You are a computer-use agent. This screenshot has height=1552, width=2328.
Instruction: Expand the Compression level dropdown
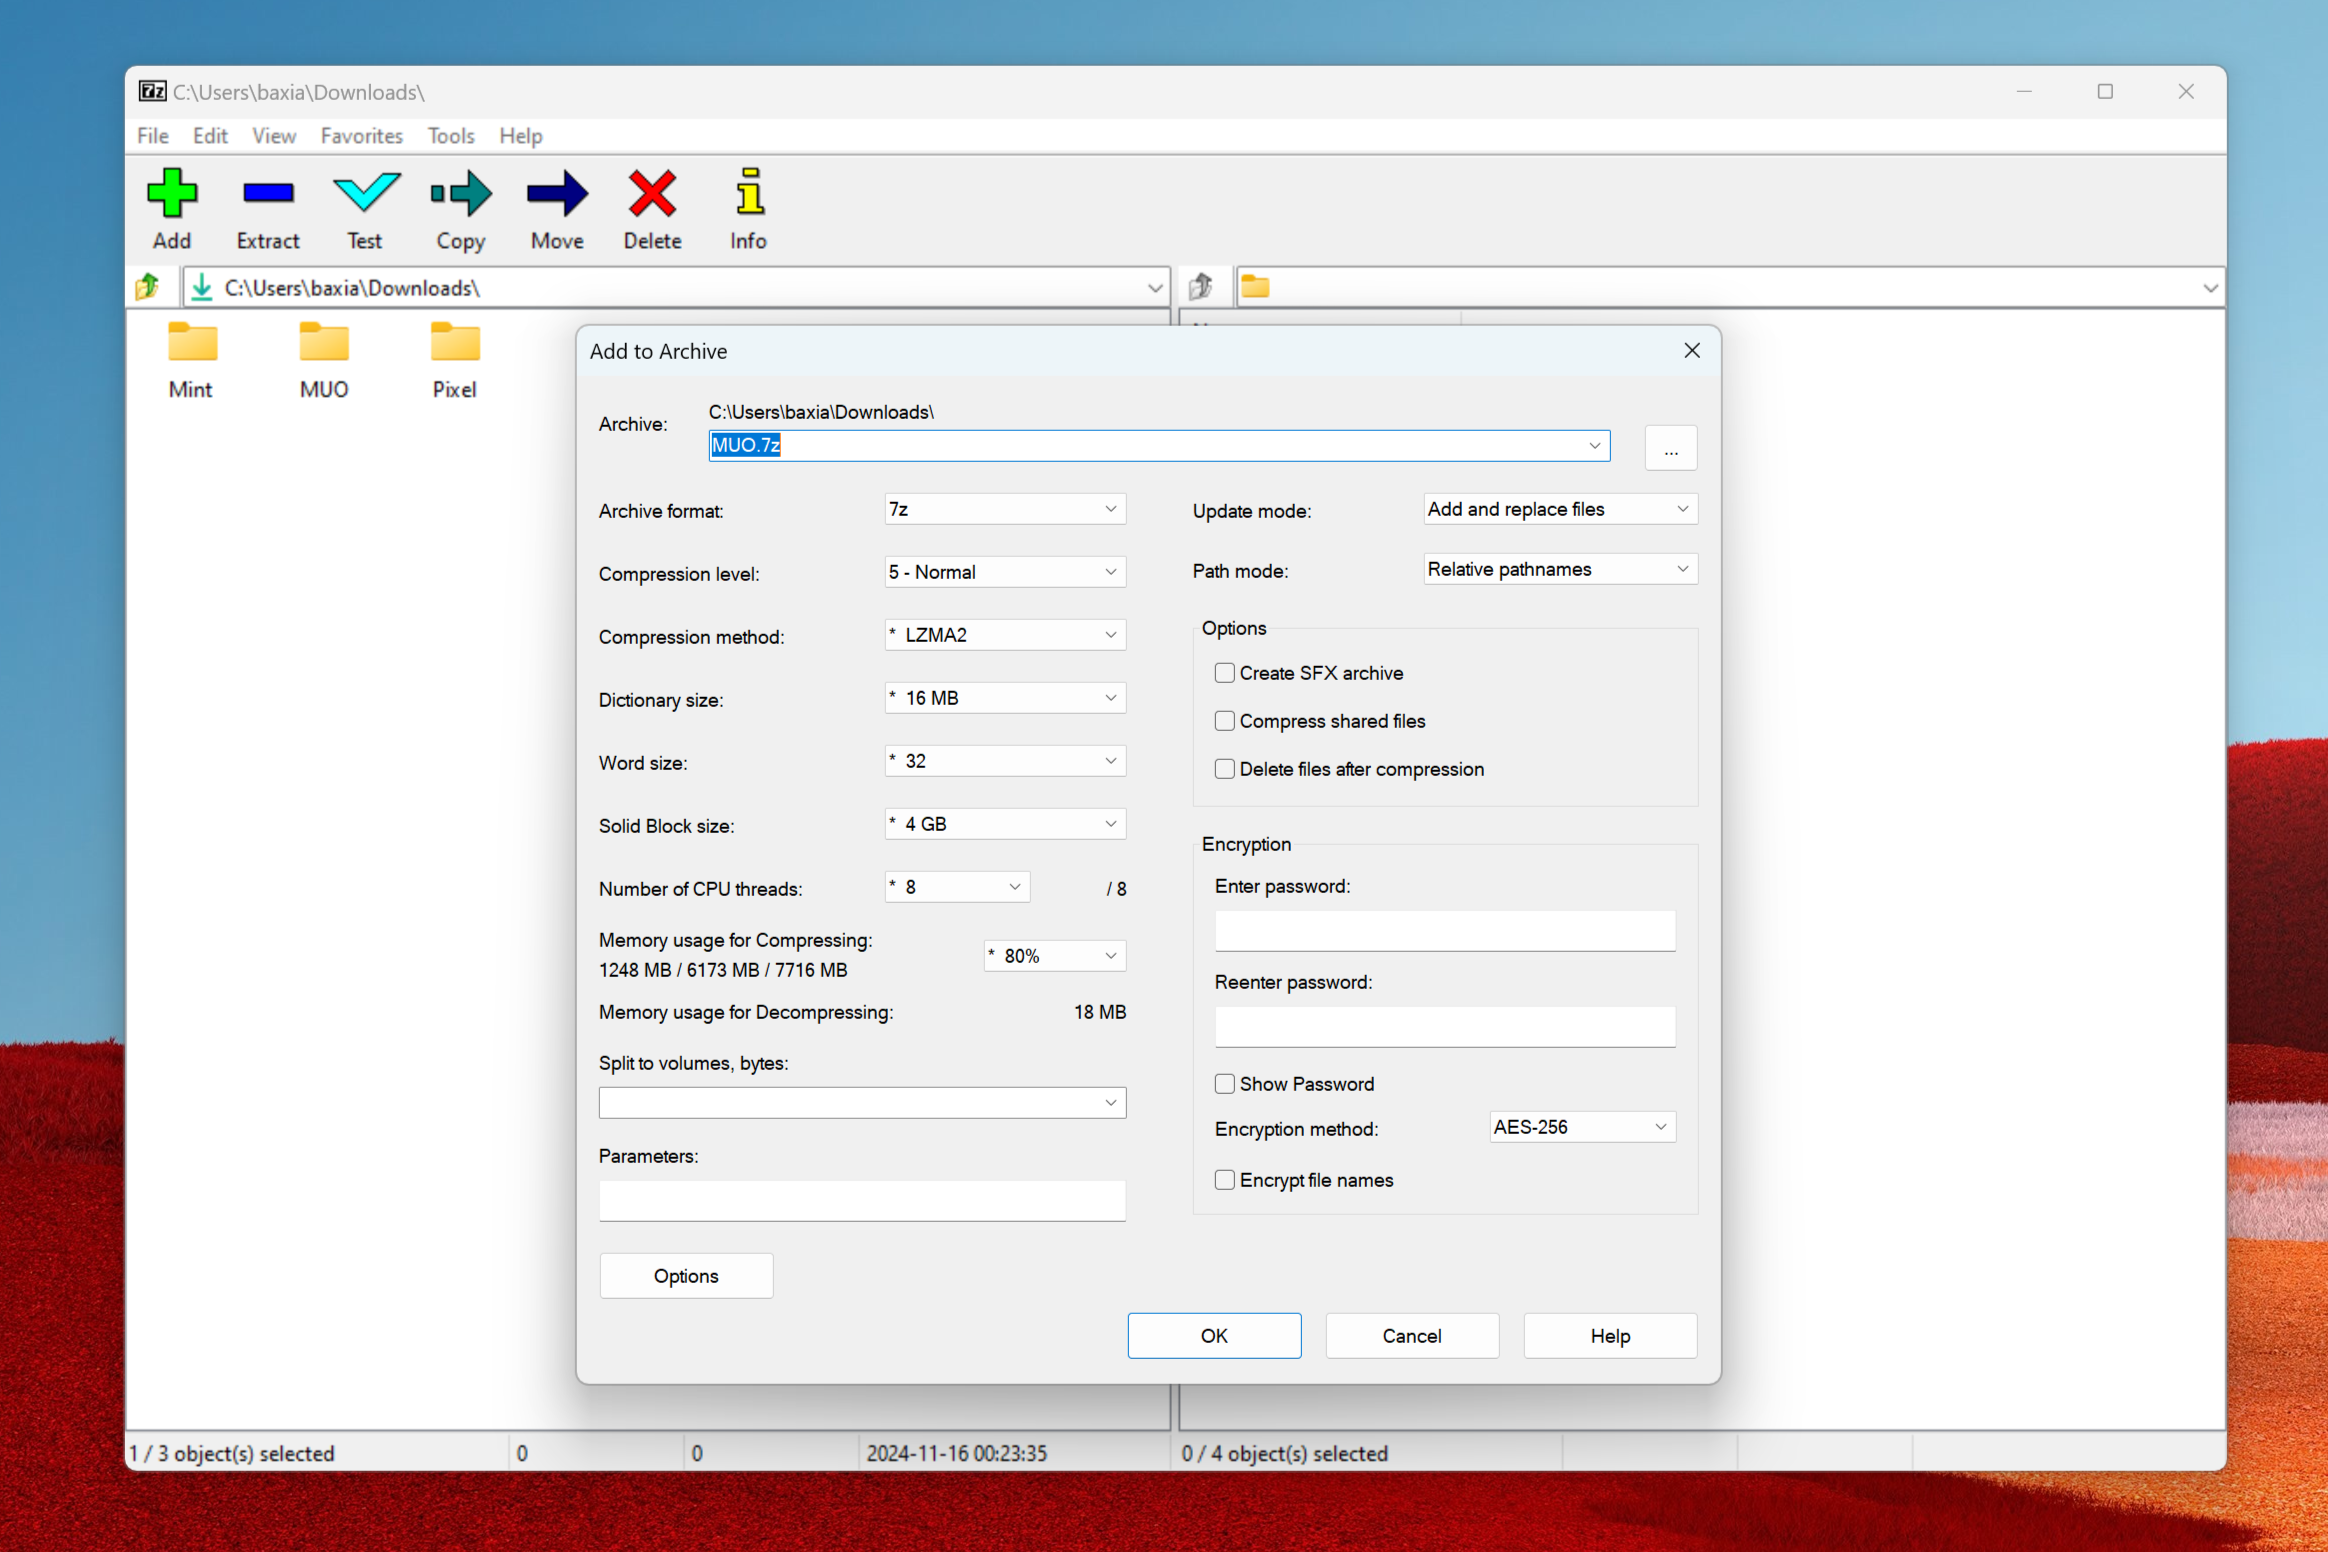[1109, 572]
